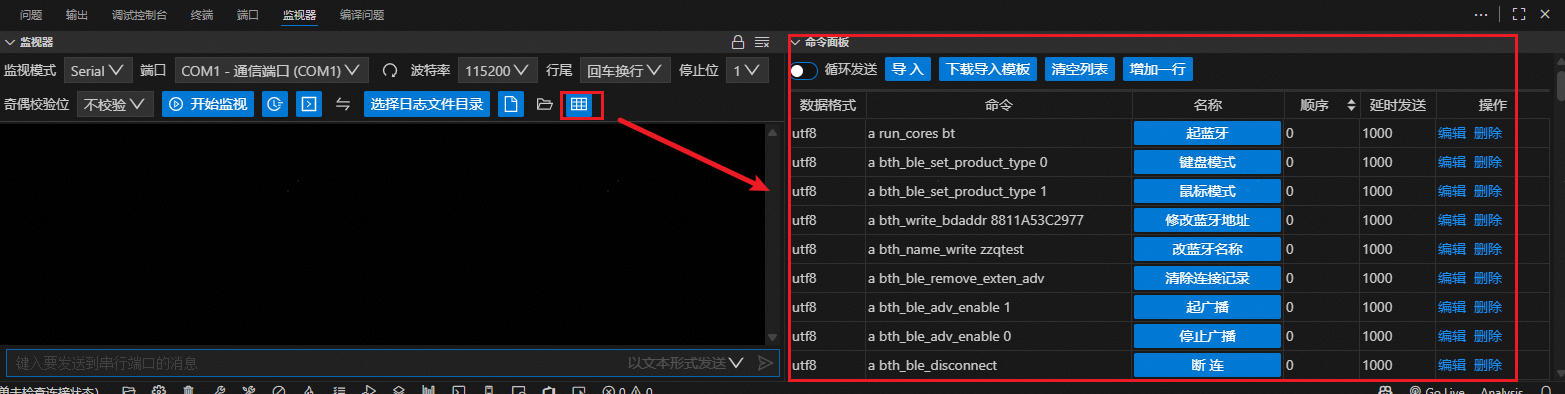Image resolution: width=1565 pixels, height=394 pixels.
Task: Send the 键盘模式 command
Action: tap(1208, 162)
